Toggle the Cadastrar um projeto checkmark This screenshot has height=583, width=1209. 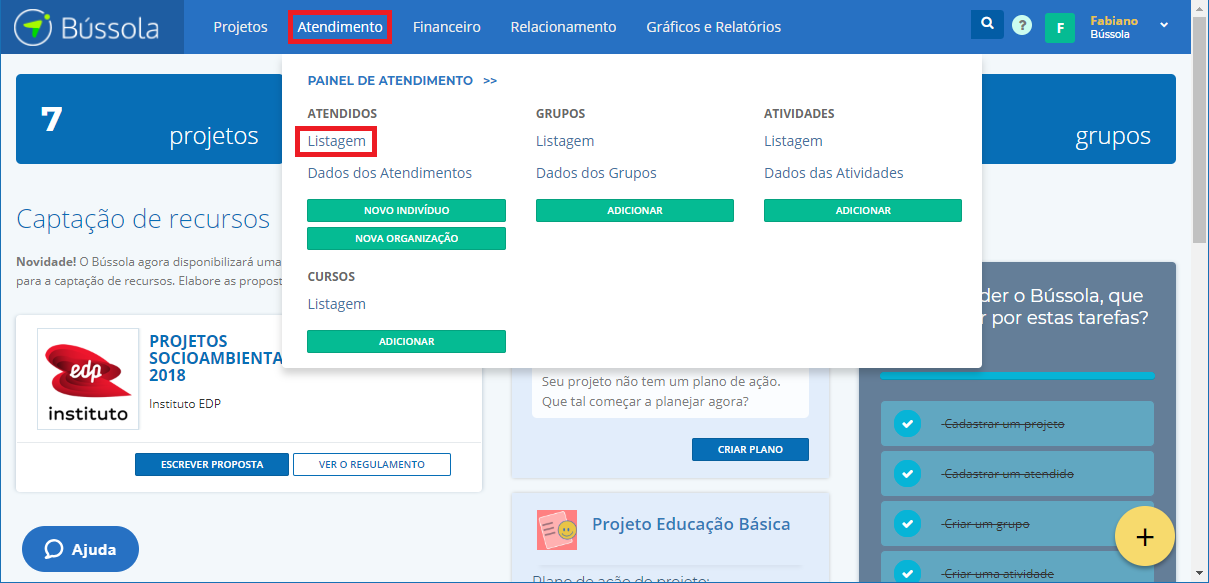[x=906, y=424]
